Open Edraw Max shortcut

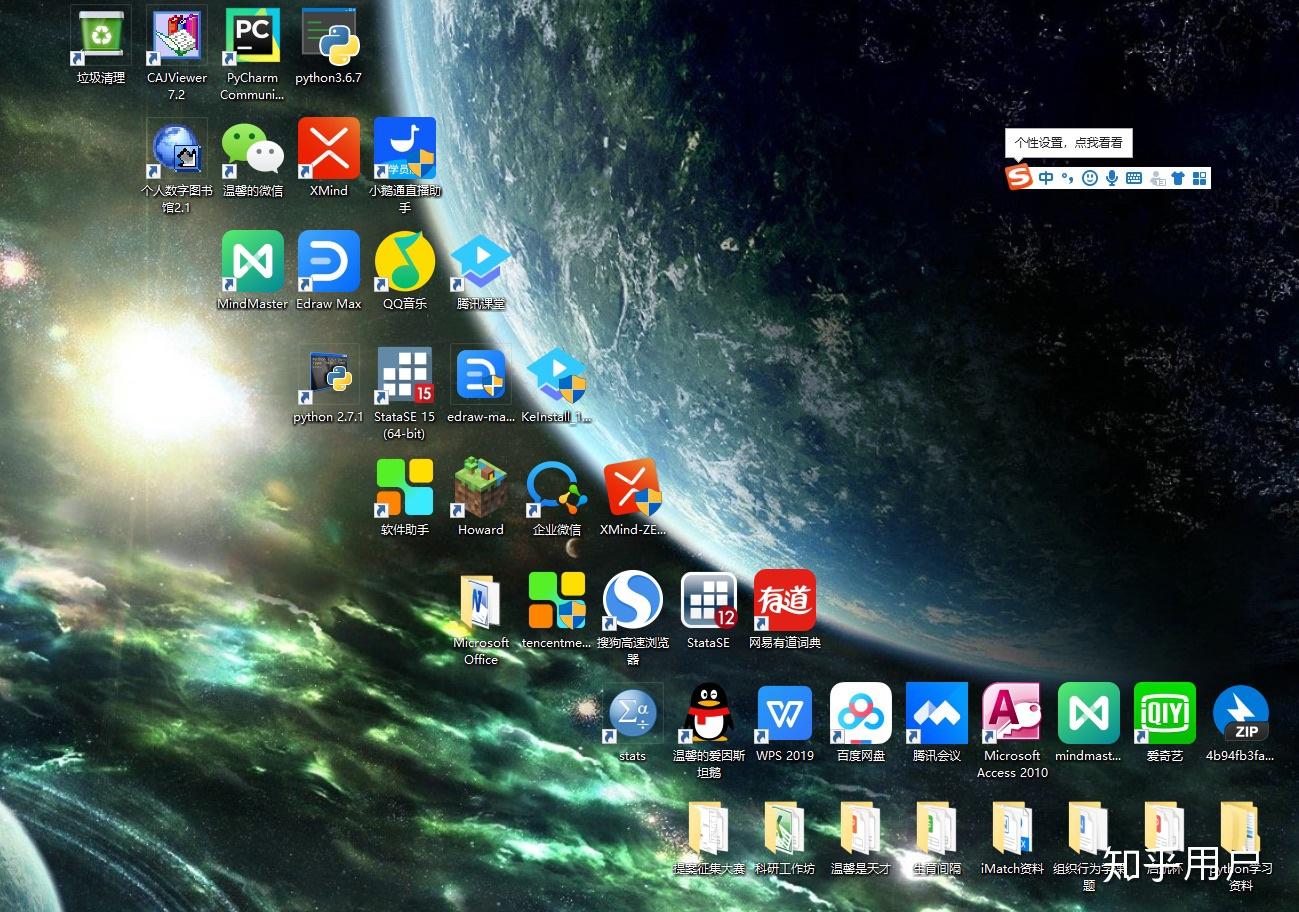pos(329,262)
